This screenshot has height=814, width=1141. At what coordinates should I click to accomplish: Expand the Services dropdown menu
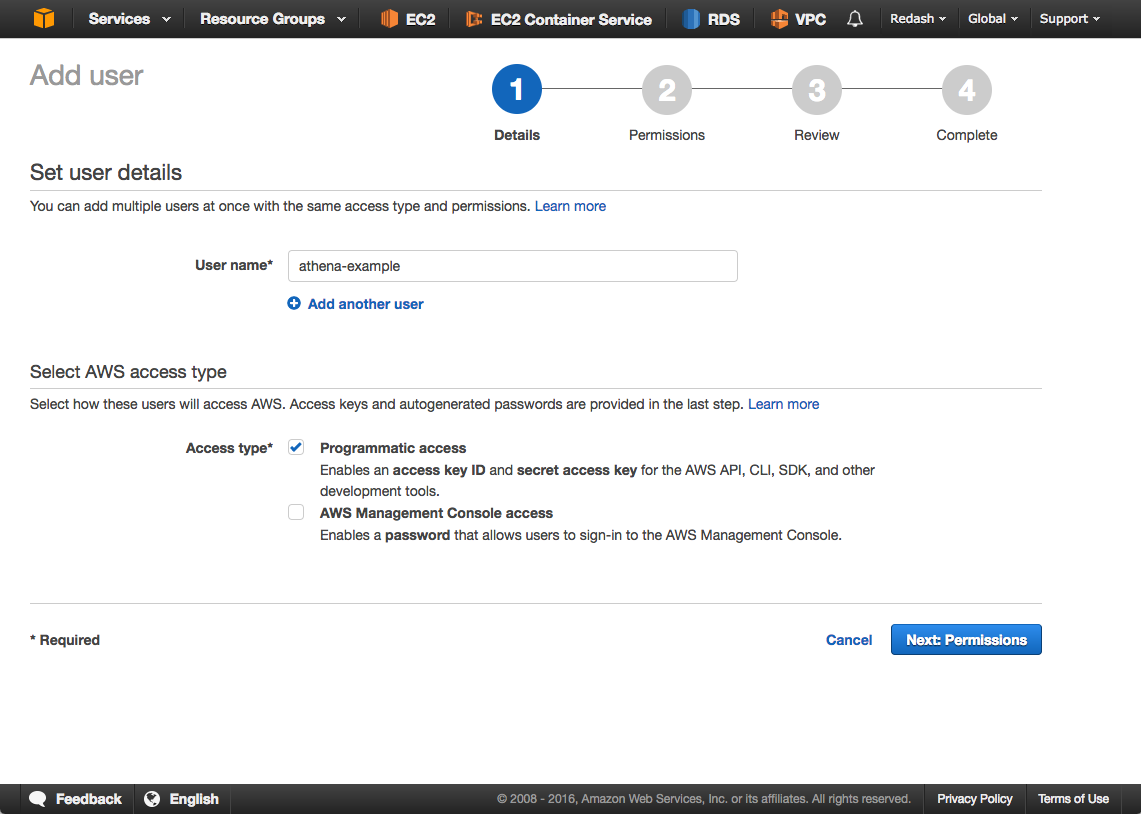[x=129, y=19]
